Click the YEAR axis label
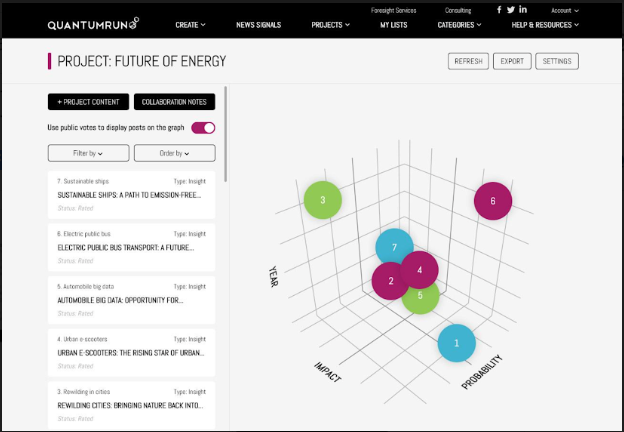Viewport: 624px width, 432px height. click(274, 276)
